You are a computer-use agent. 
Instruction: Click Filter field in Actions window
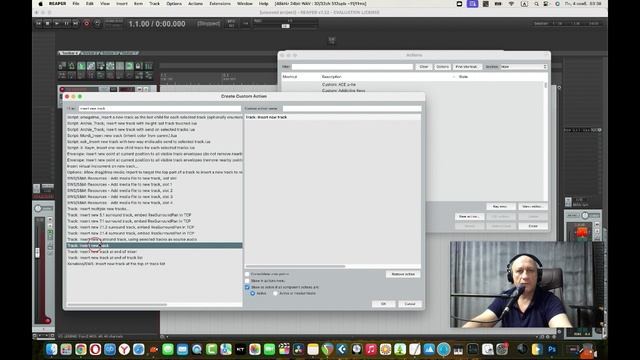[x=352, y=67]
